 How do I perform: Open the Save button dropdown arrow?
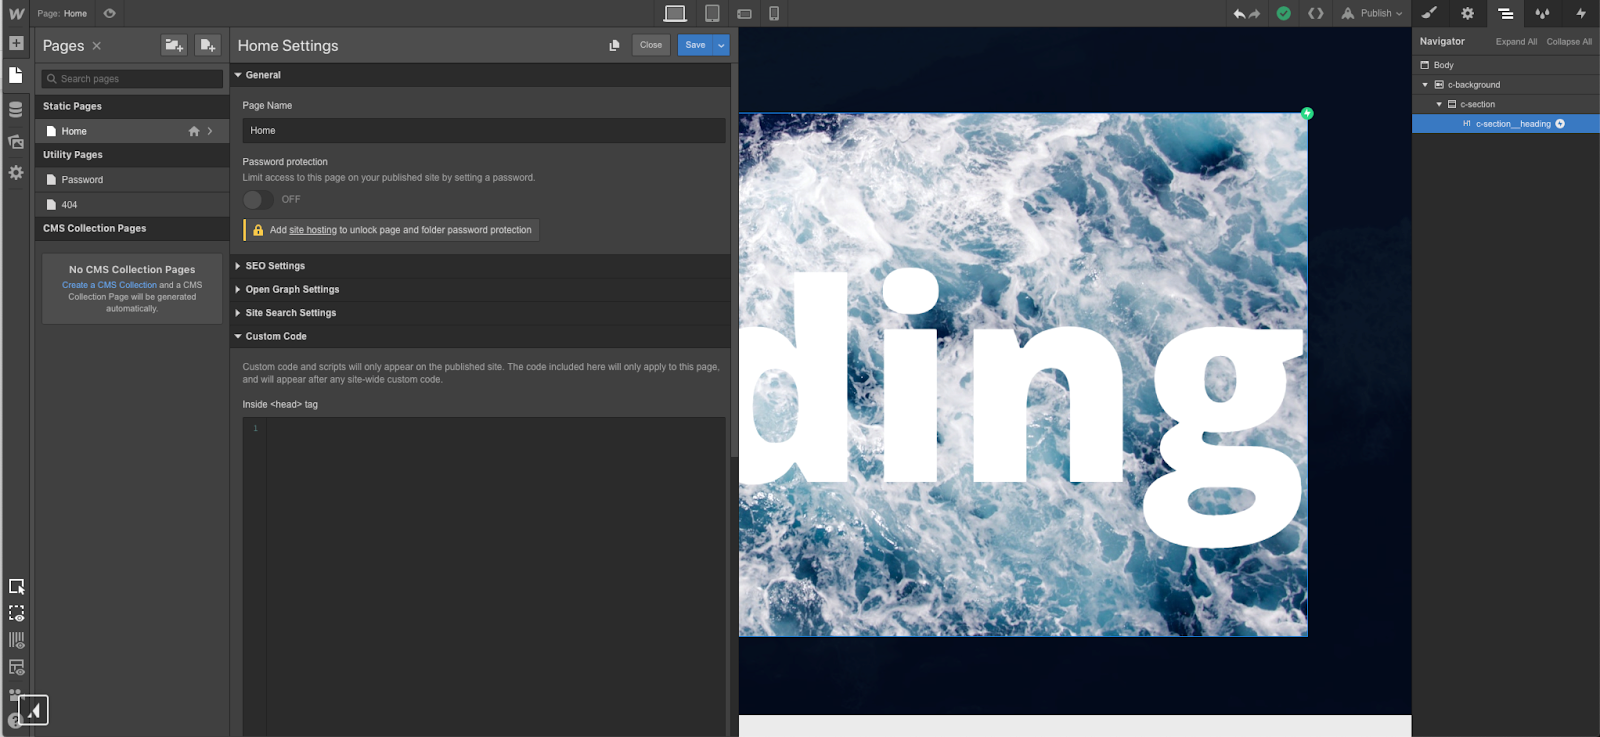[721, 45]
